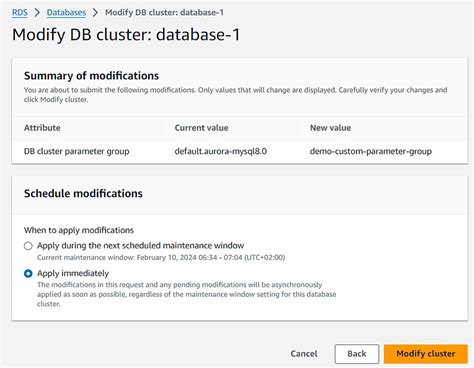Click the 'New value' column header
Screen dimensions: 474x368
click(330, 128)
